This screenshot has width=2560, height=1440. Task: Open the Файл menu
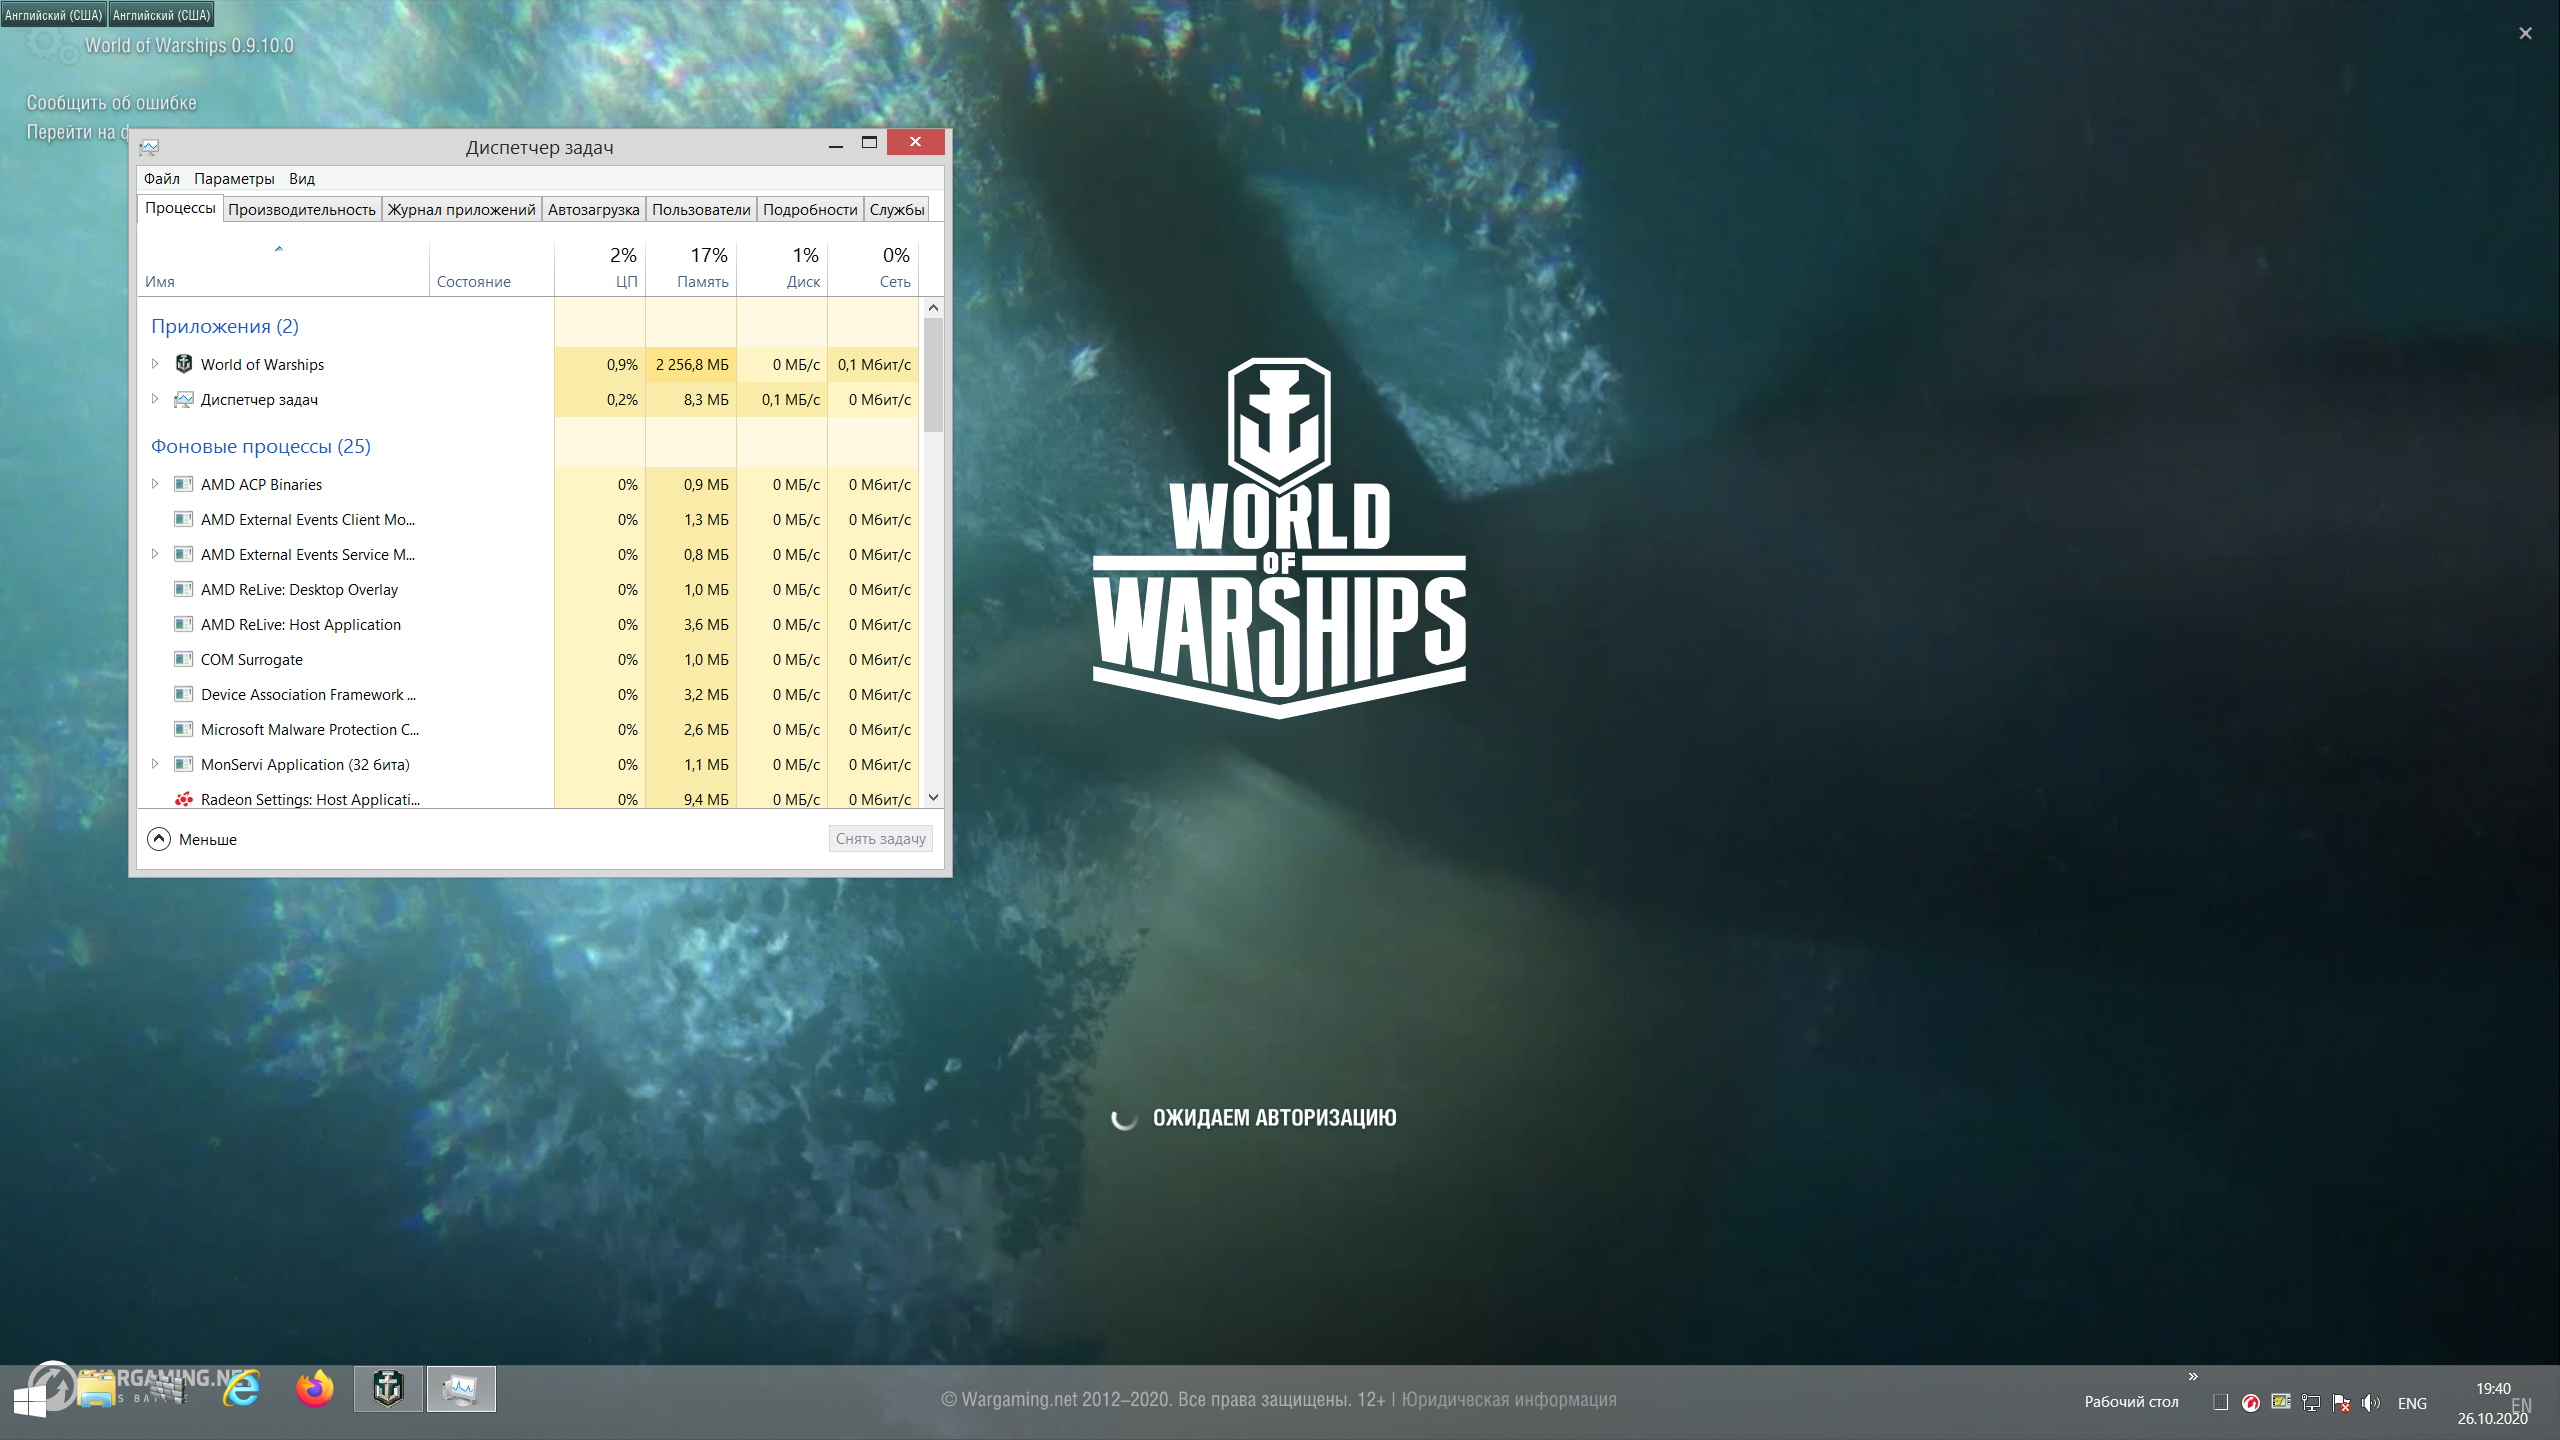(161, 178)
